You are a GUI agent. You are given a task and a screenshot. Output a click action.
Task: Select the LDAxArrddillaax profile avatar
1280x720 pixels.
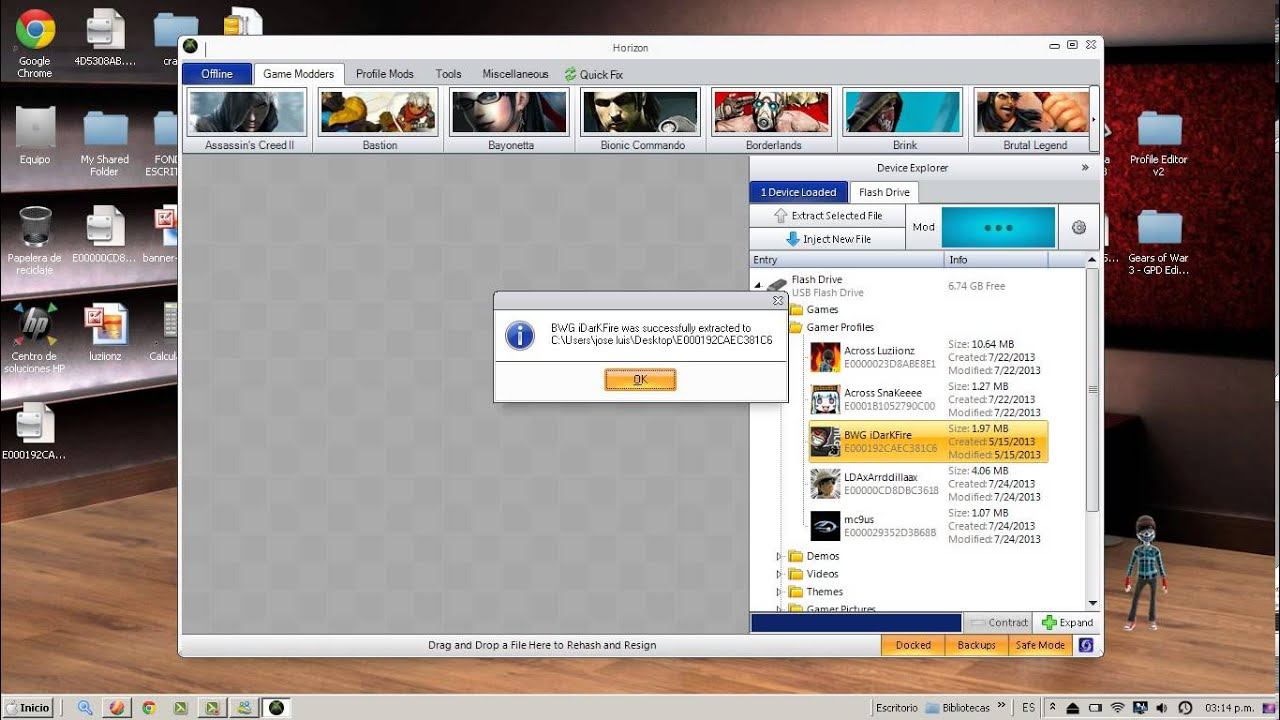pyautogui.click(x=825, y=483)
